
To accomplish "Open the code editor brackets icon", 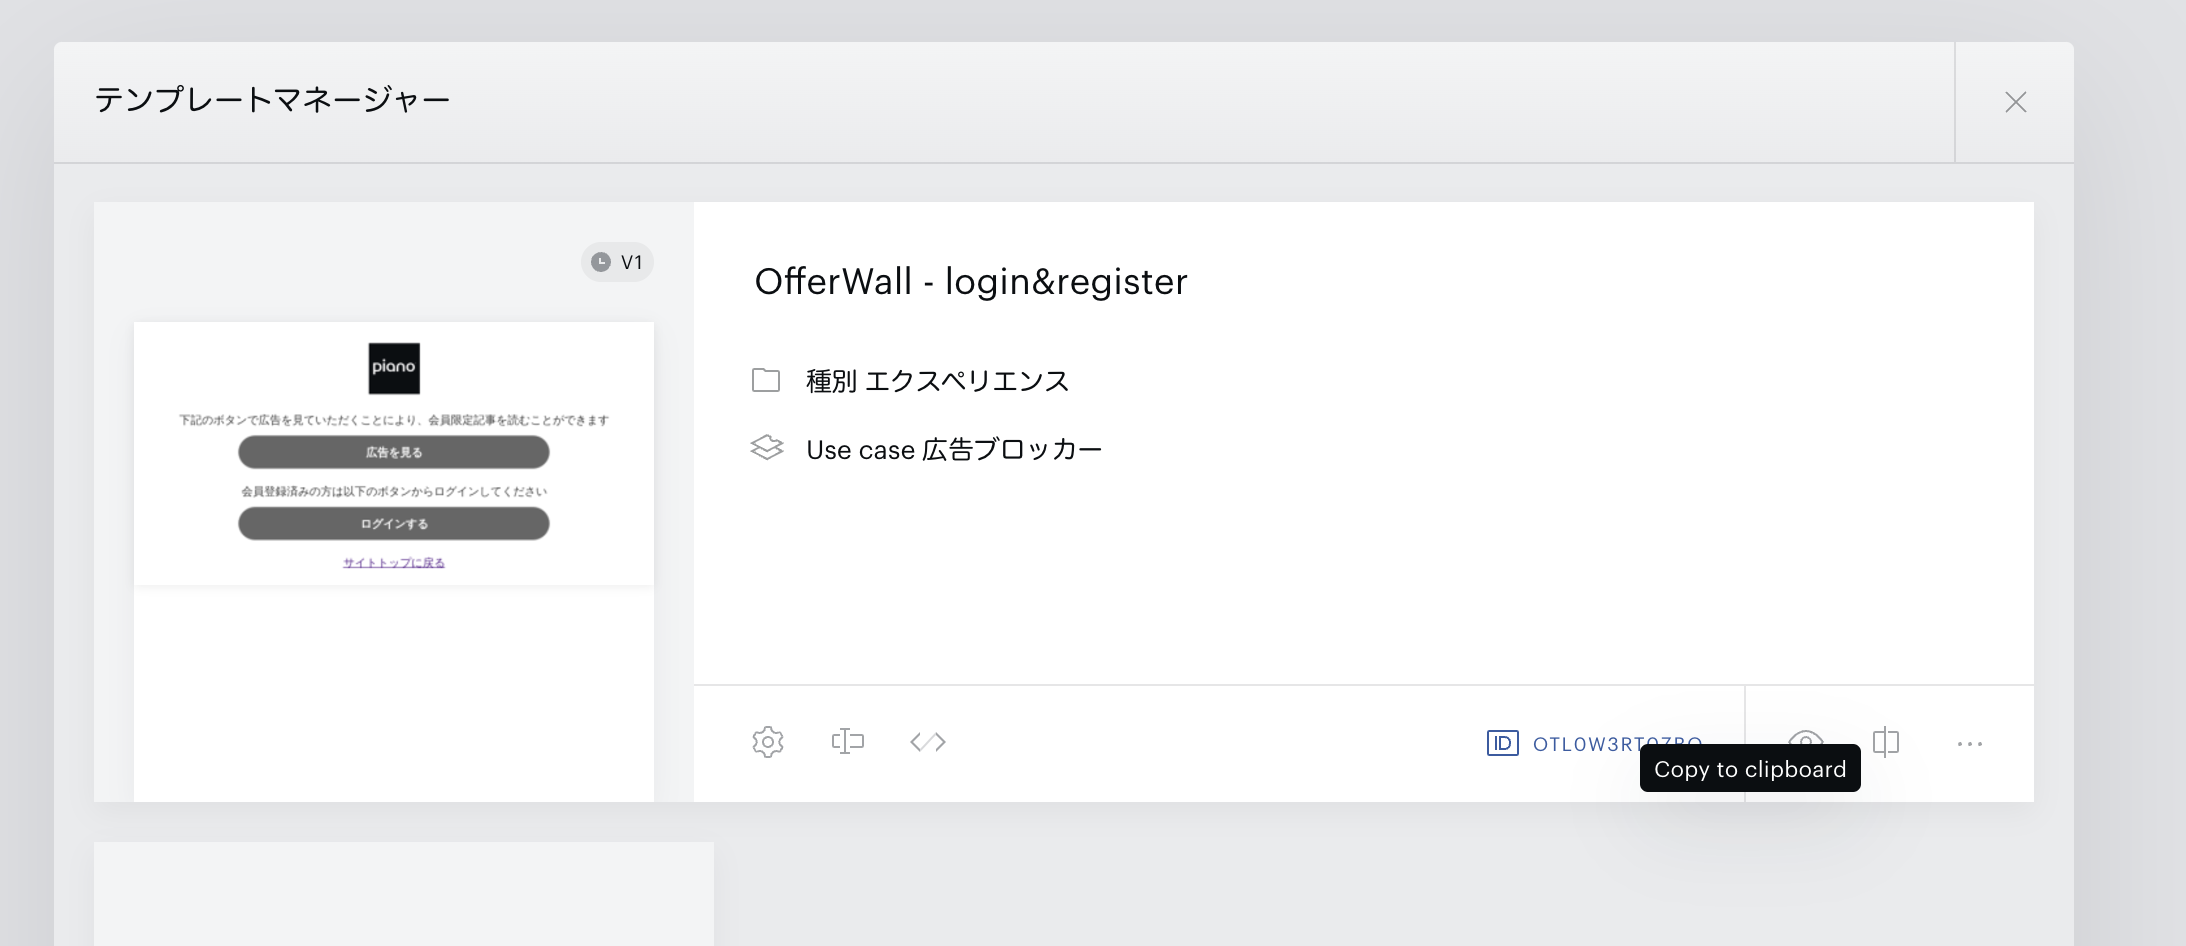I will (x=927, y=742).
